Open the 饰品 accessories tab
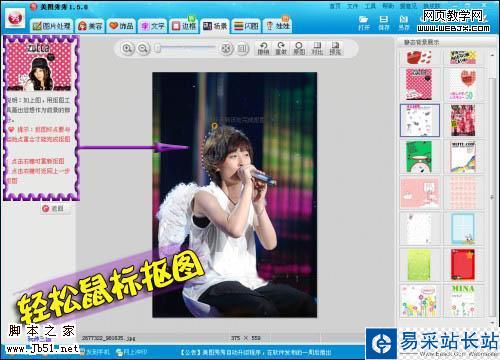Viewport: 500px width, 360px height. pyautogui.click(x=121, y=26)
